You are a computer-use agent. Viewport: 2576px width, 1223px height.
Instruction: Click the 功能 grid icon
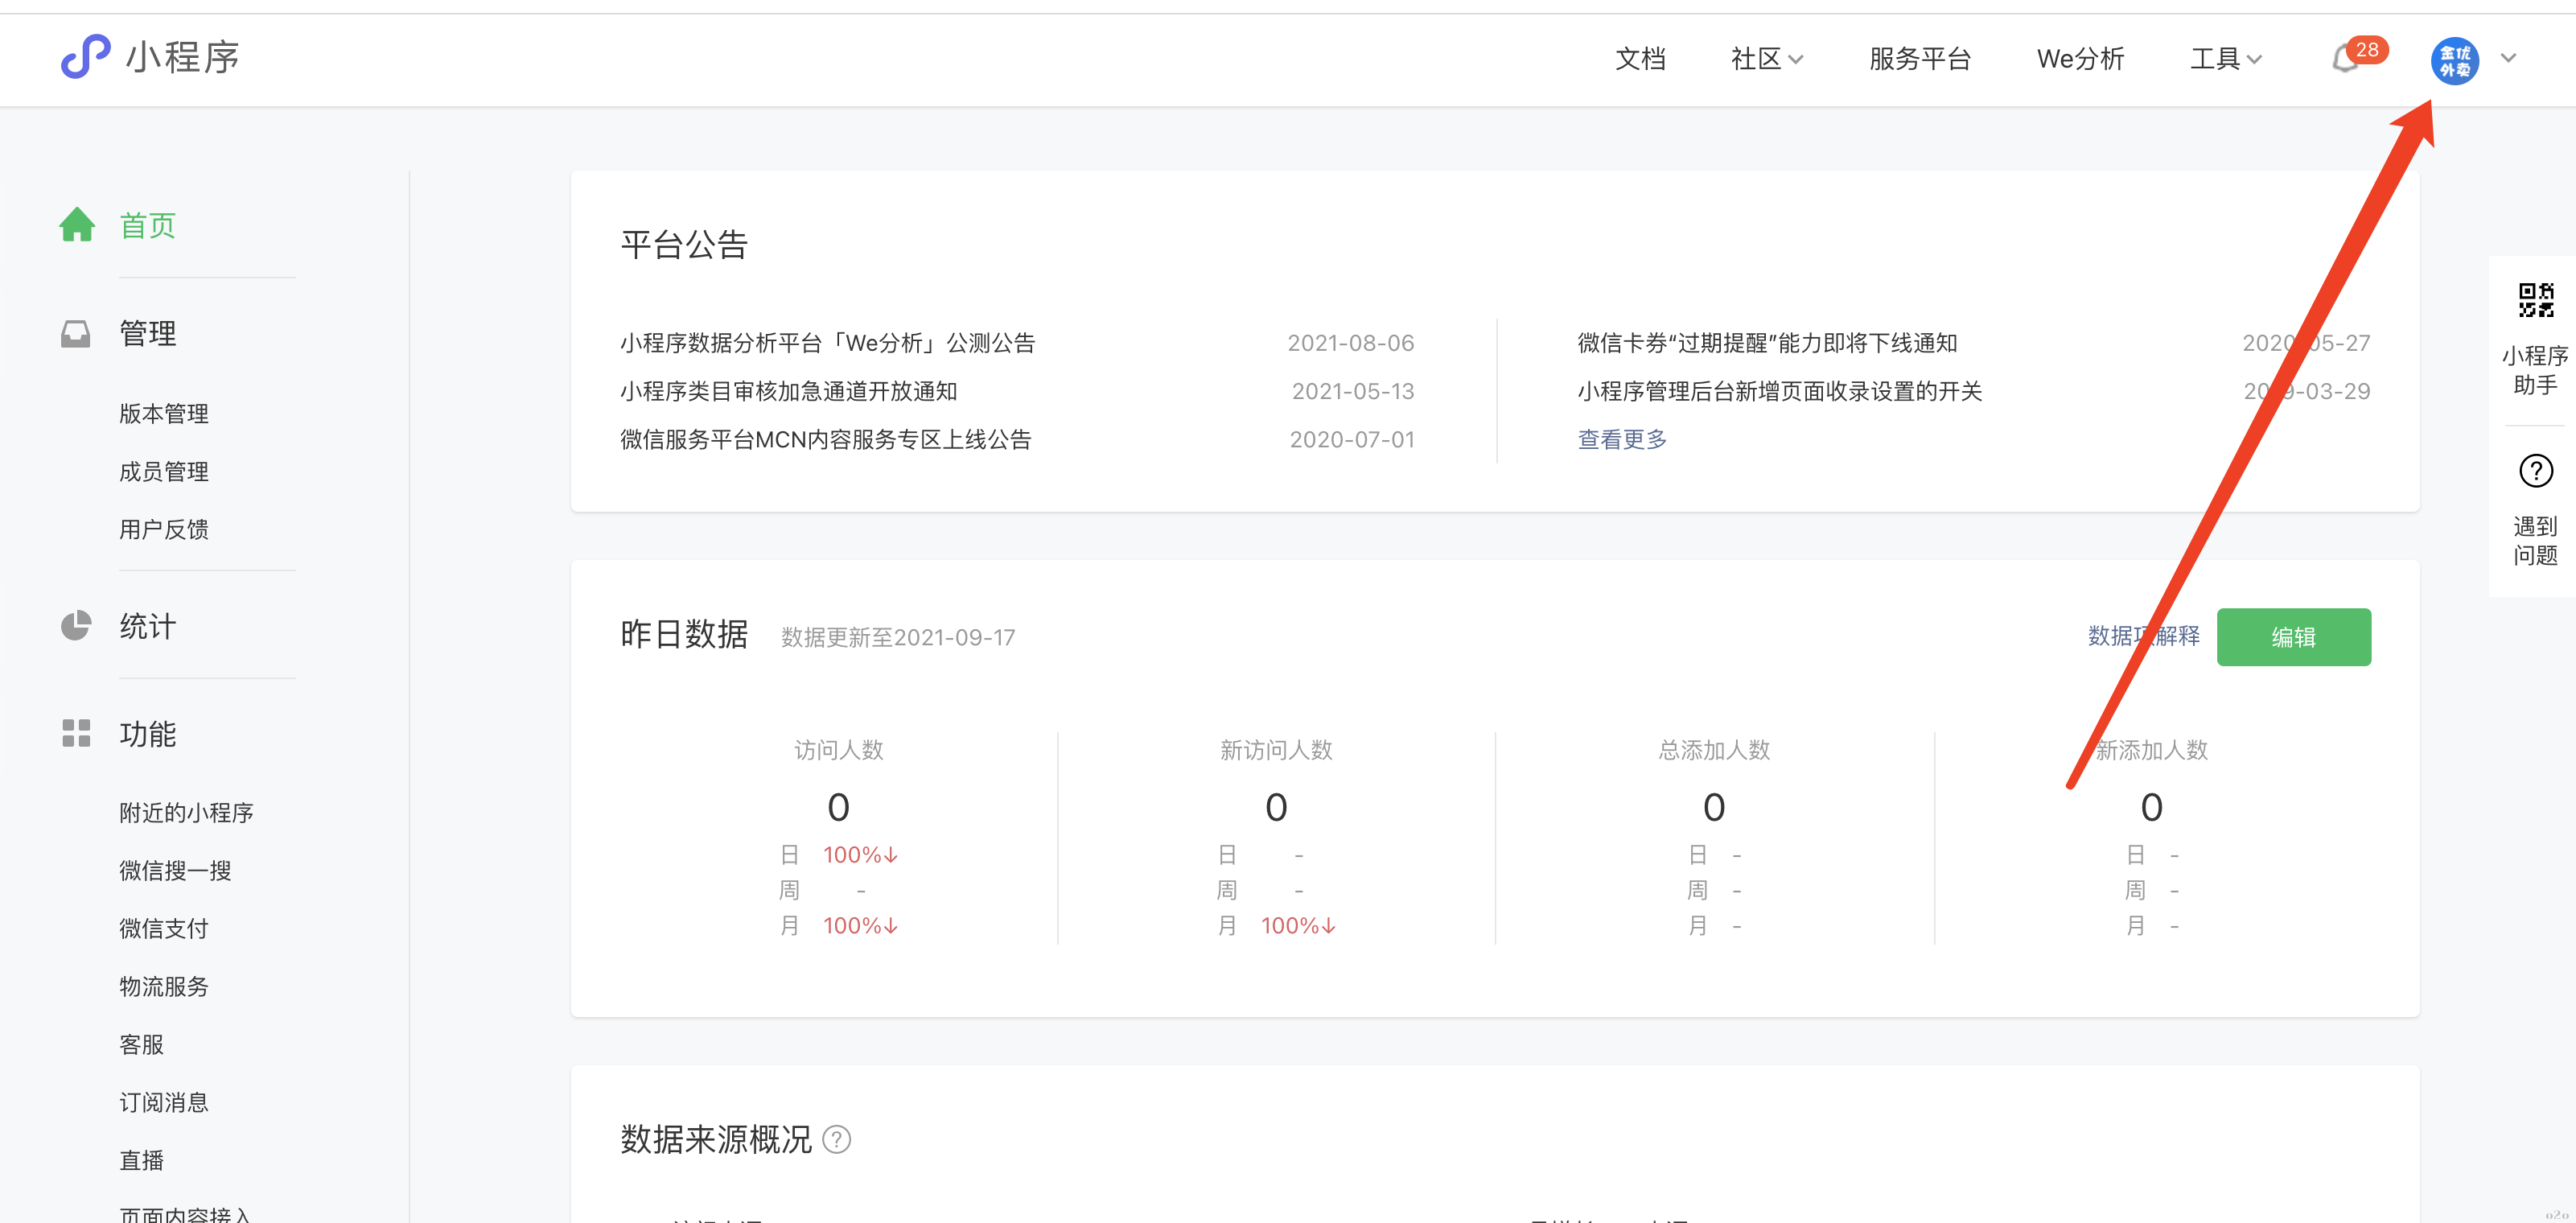[x=76, y=733]
